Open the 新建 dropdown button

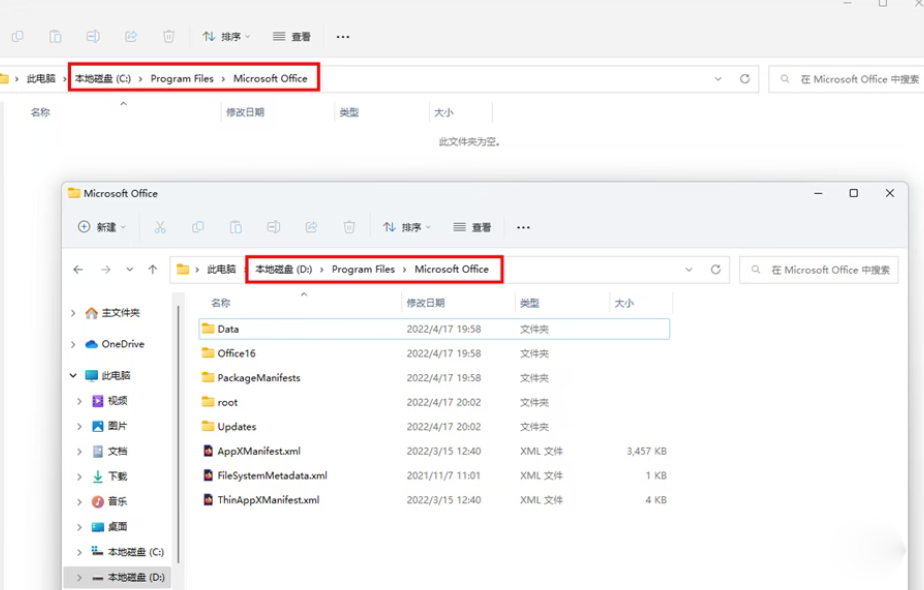coord(102,227)
